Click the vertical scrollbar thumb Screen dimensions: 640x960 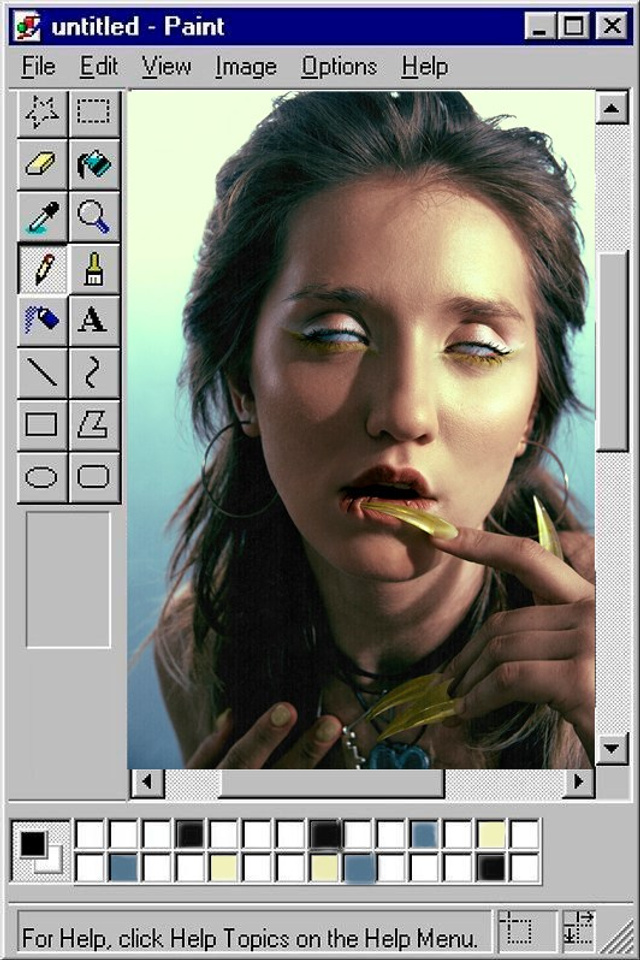coord(611,351)
